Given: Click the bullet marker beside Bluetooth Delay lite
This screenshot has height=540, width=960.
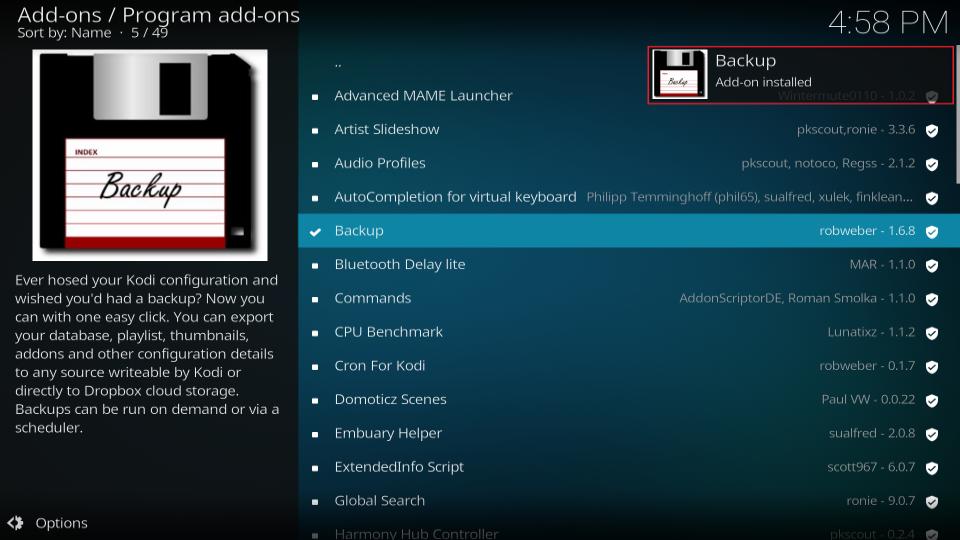Looking at the screenshot, I should tap(315, 266).
